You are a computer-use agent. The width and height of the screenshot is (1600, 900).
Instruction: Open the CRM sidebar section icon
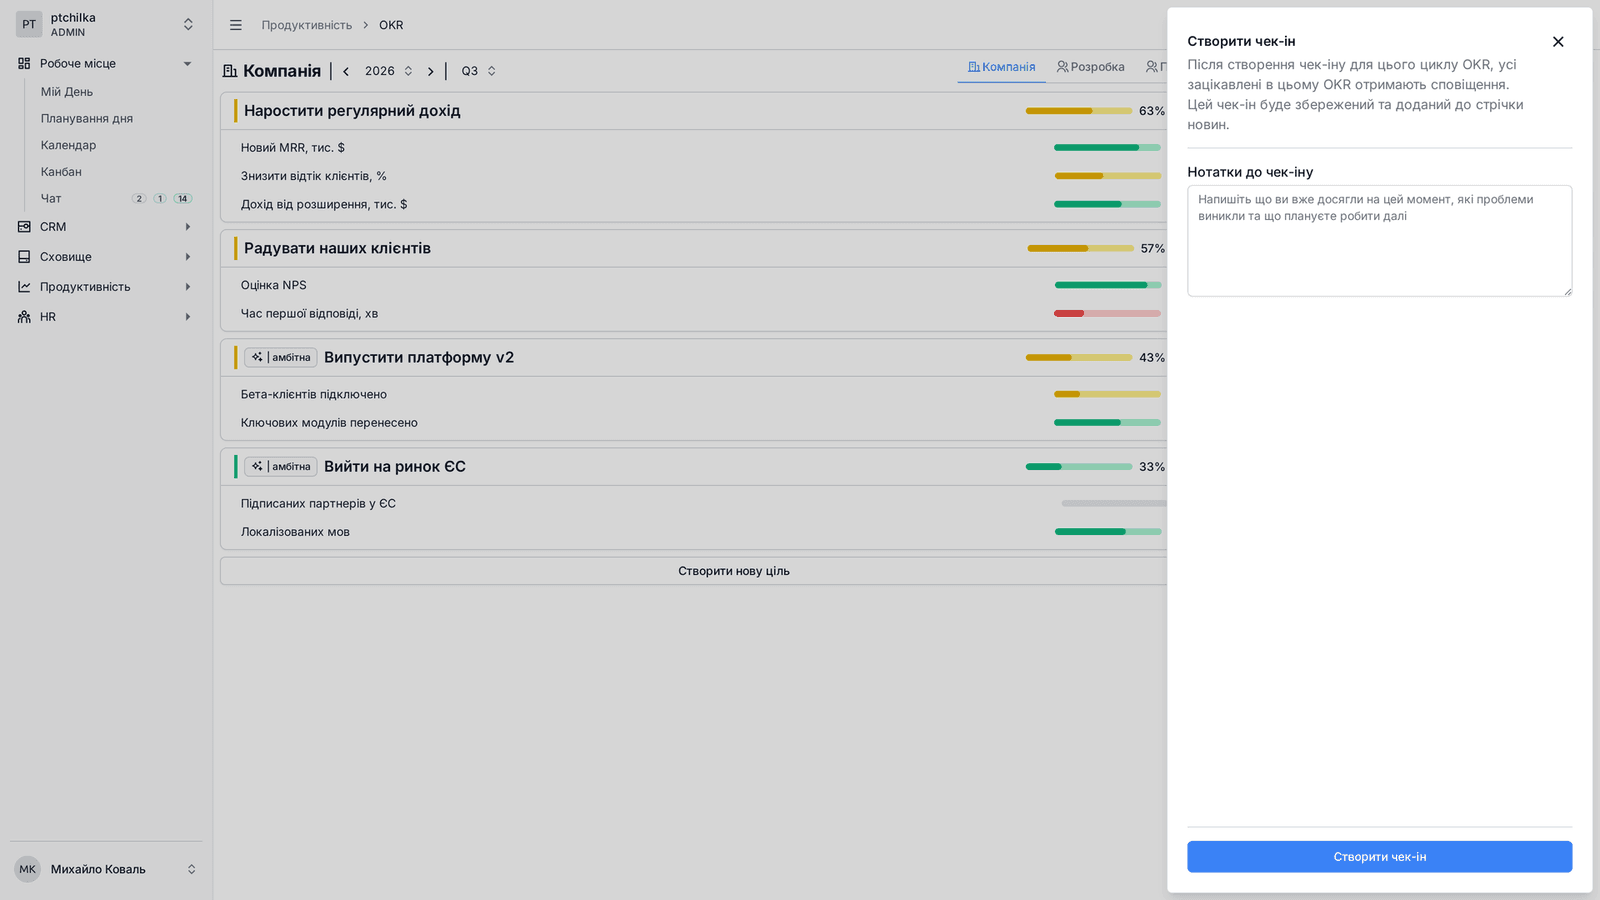[24, 227]
